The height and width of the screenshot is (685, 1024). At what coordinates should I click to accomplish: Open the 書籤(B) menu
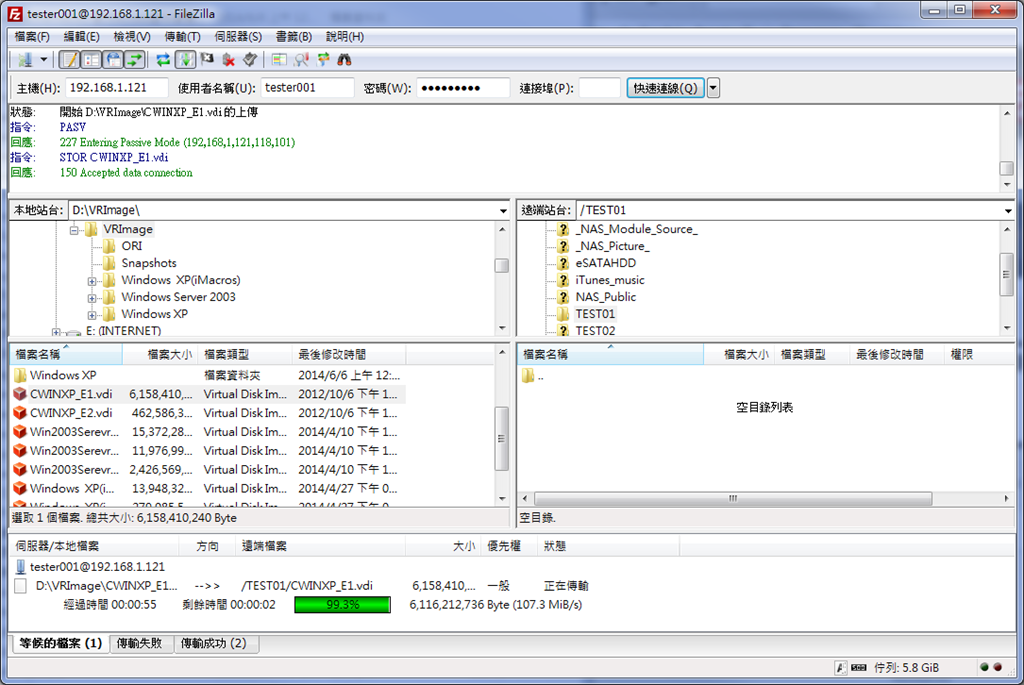pos(294,37)
